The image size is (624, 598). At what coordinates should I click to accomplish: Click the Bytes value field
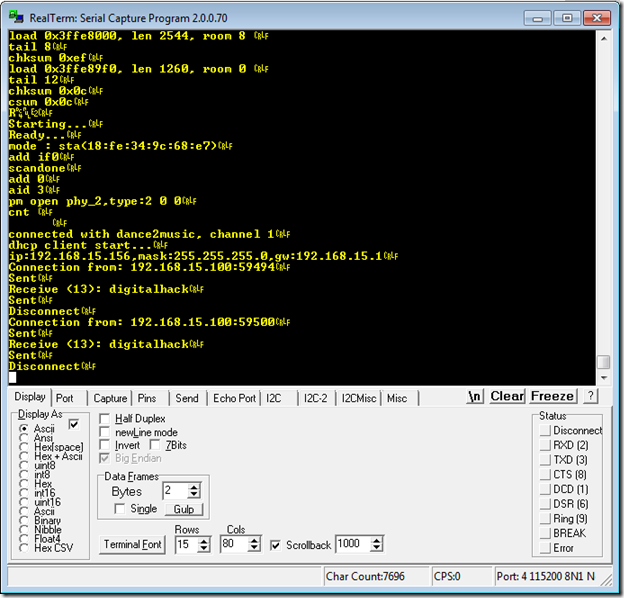coord(175,491)
